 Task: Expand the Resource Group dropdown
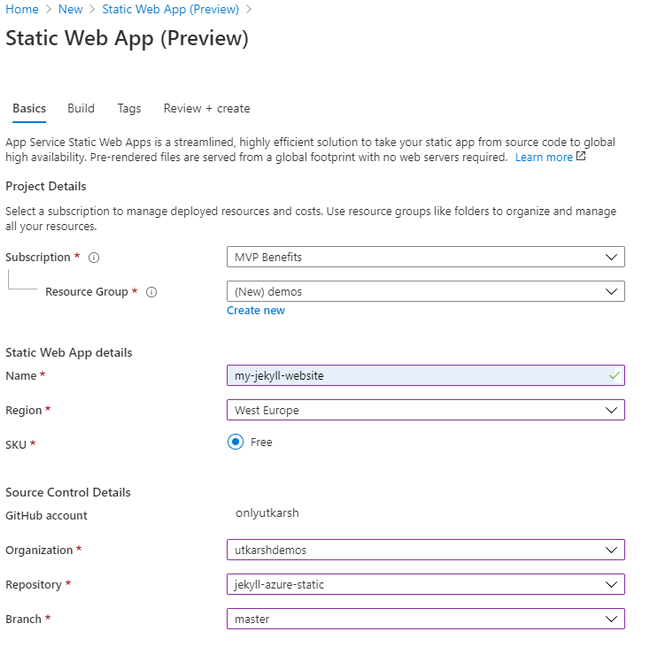click(425, 292)
